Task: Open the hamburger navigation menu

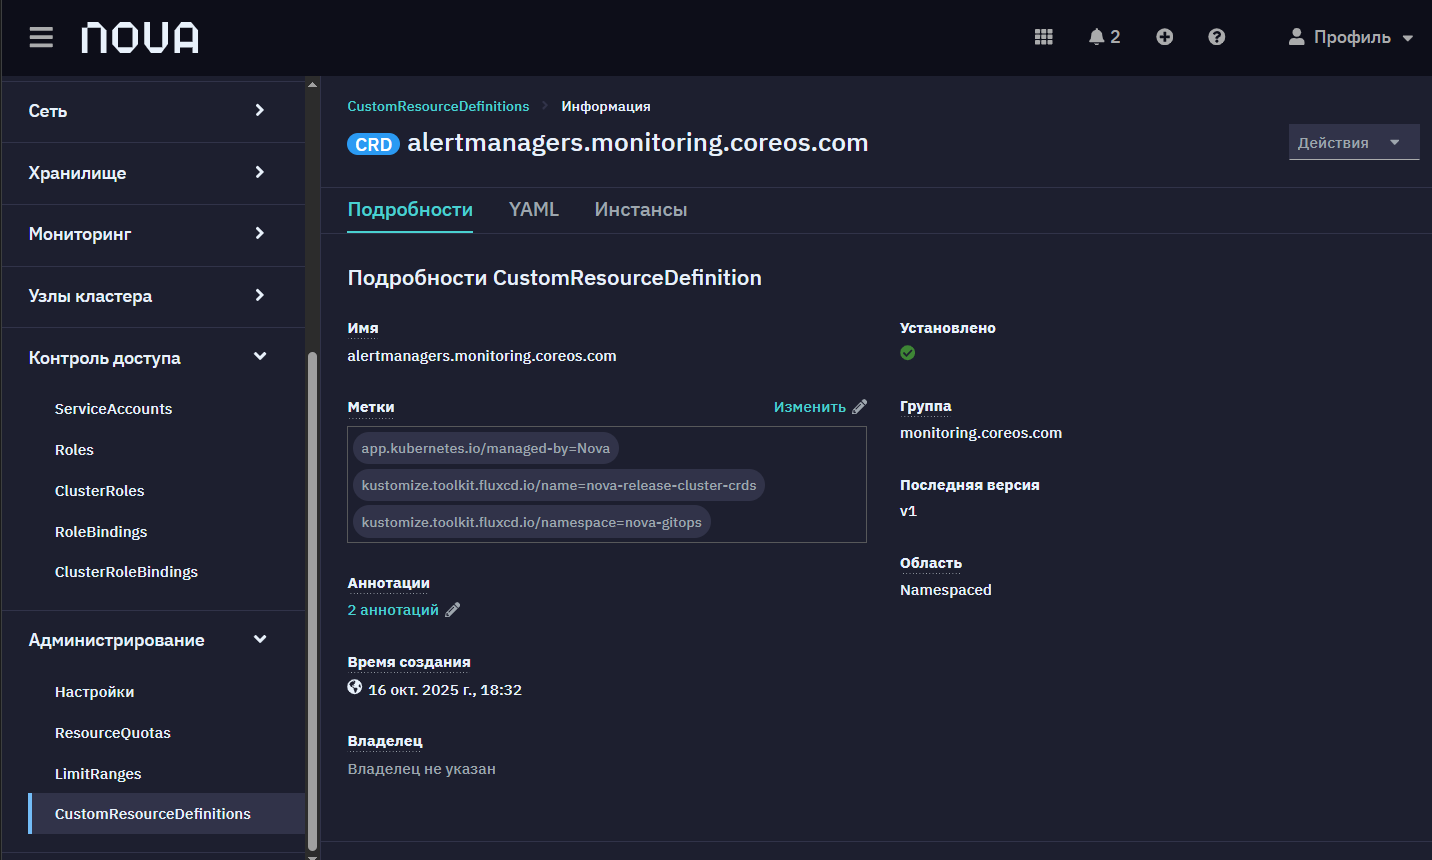Action: pyautogui.click(x=41, y=37)
